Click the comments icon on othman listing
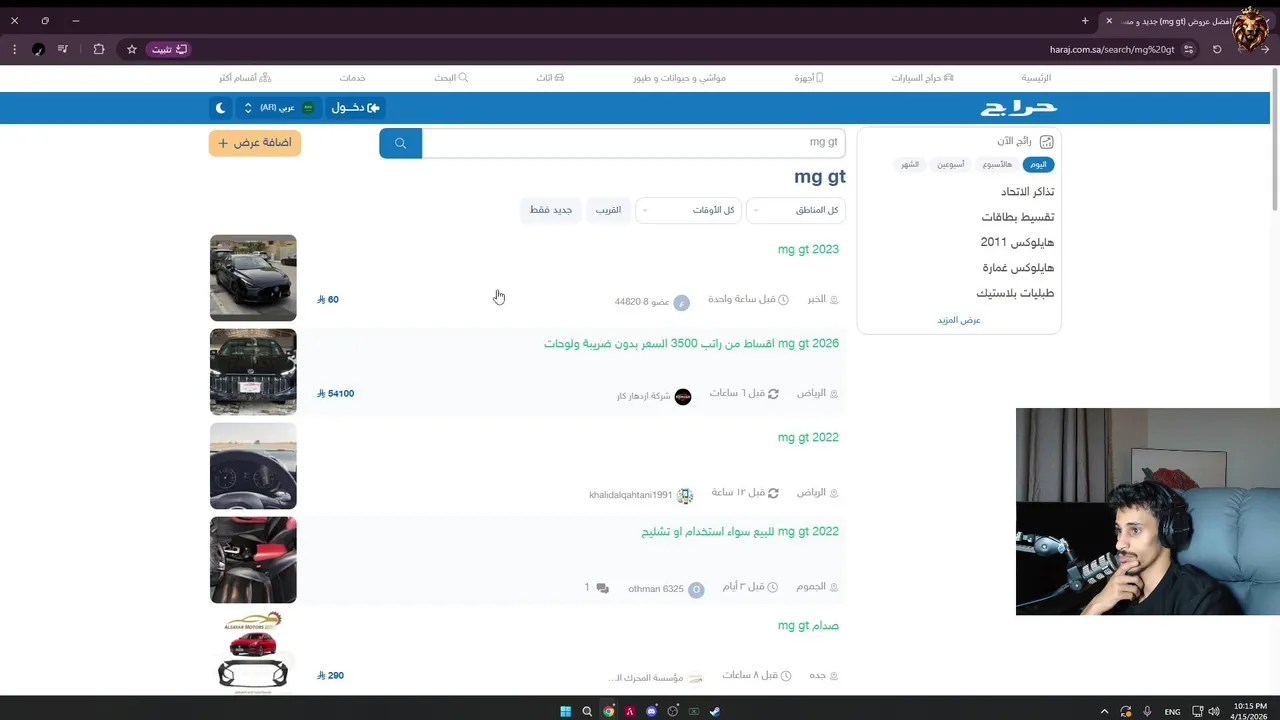Screen dimensions: 1280x720 coord(602,588)
